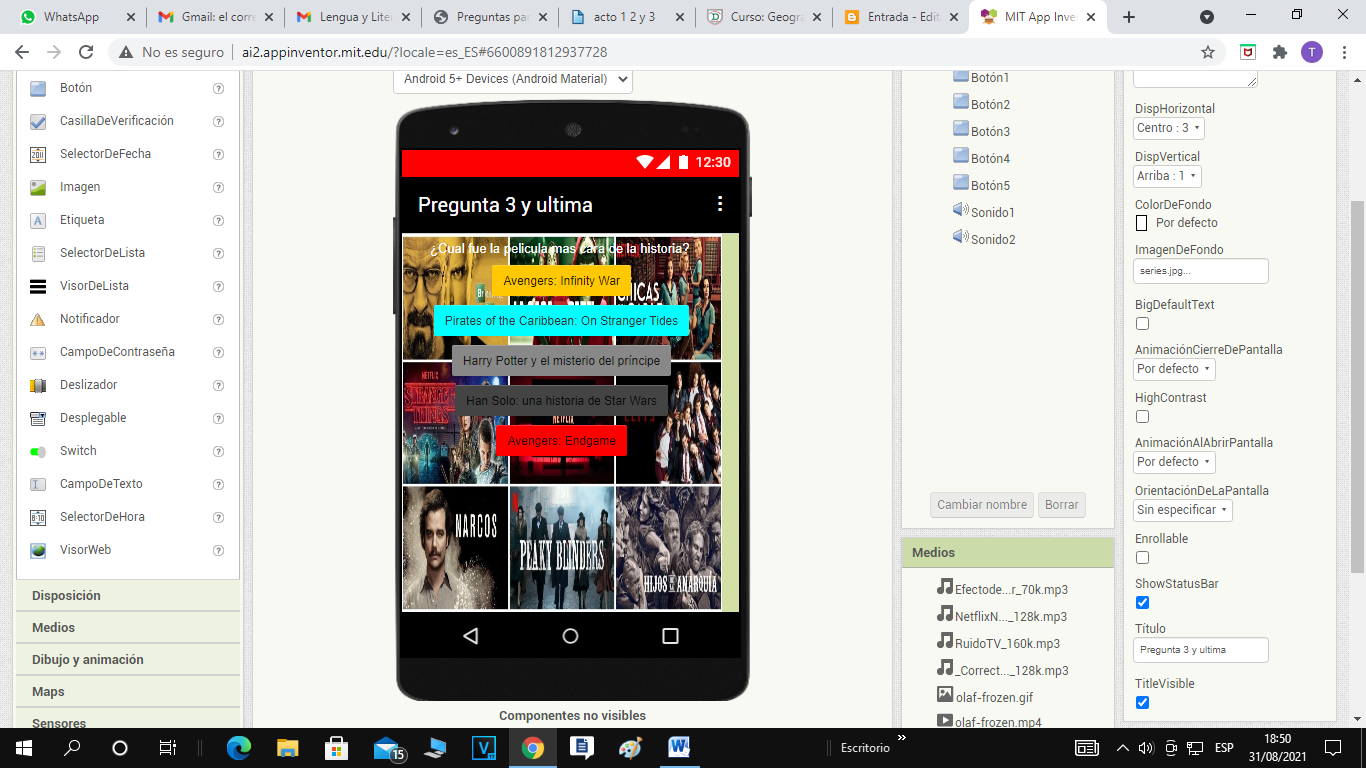Click Cambiar nombre button
Viewport: 1366px width, 768px height.
coord(982,505)
